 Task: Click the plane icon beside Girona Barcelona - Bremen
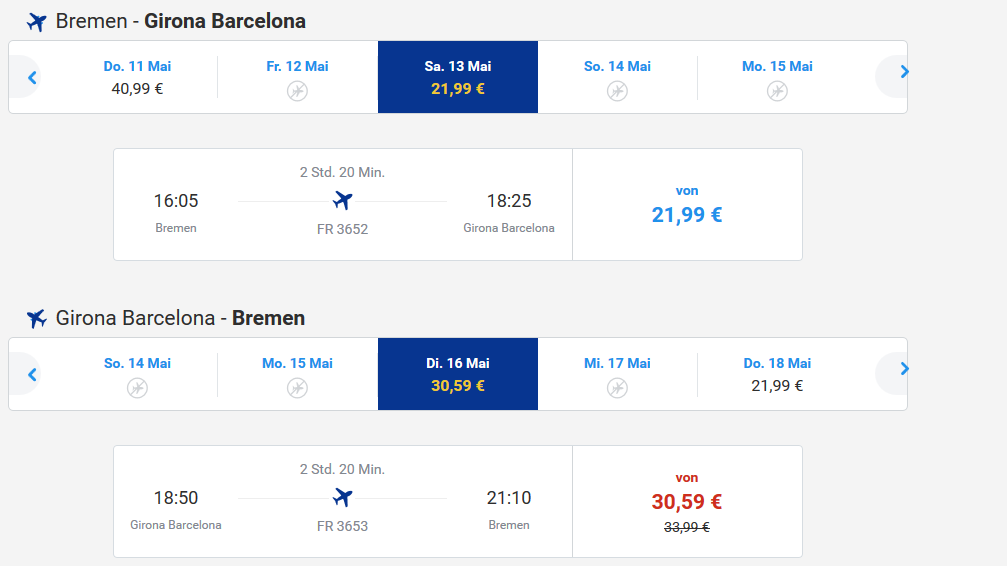[x=37, y=319]
